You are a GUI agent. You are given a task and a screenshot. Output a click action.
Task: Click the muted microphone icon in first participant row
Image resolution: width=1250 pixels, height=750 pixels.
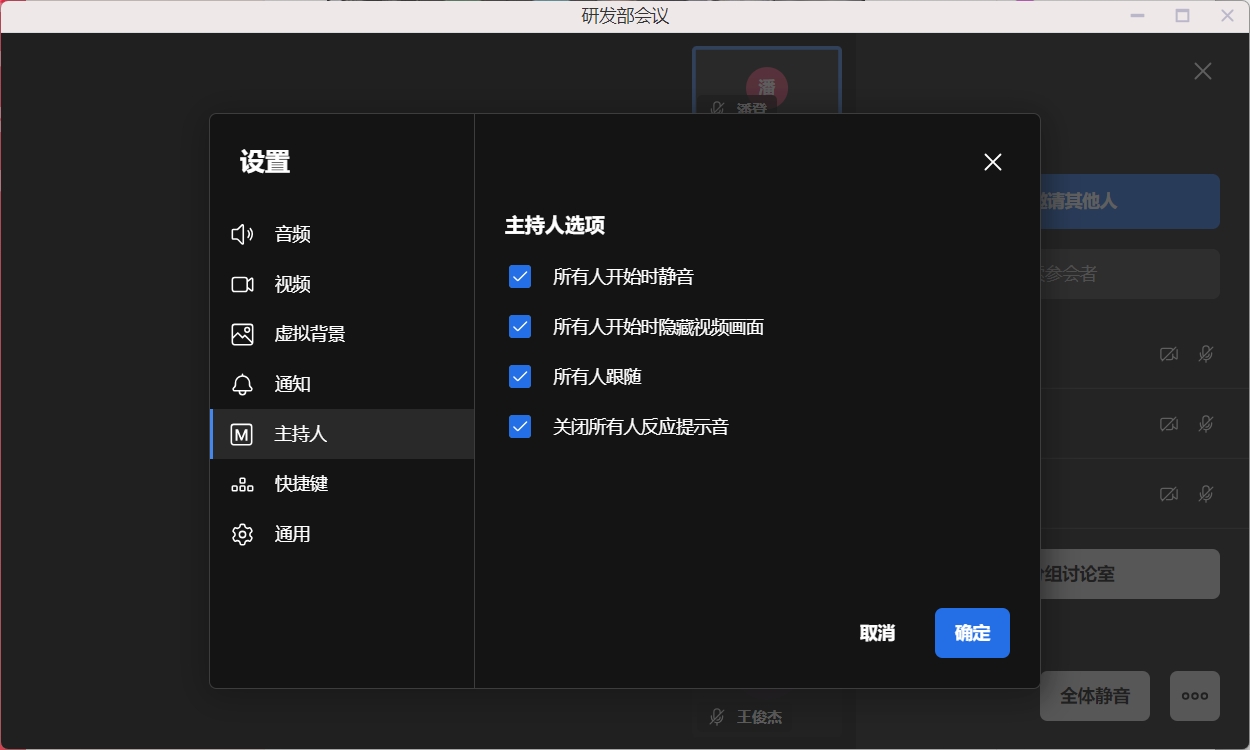point(1206,354)
